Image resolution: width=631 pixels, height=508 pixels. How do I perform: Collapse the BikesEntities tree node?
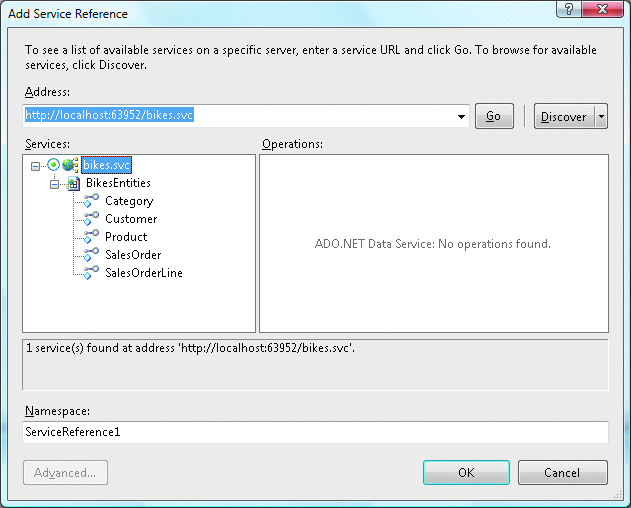click(54, 184)
